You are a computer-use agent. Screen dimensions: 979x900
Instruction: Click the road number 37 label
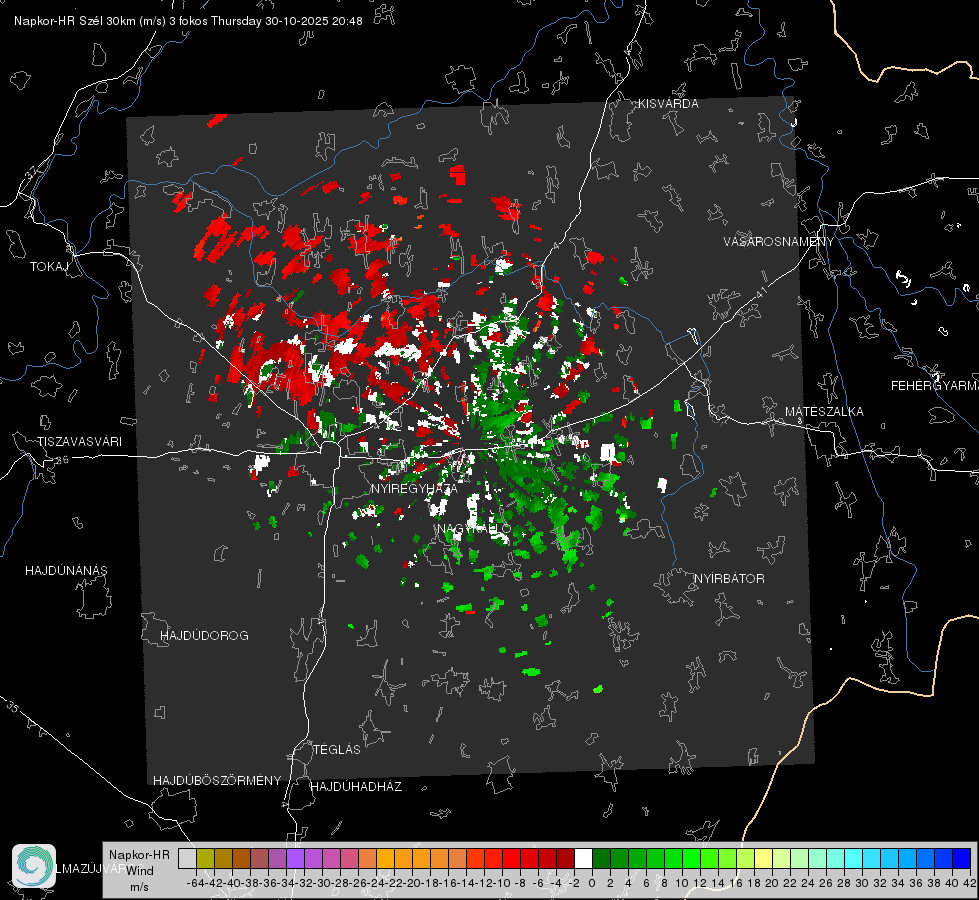click(31, 172)
